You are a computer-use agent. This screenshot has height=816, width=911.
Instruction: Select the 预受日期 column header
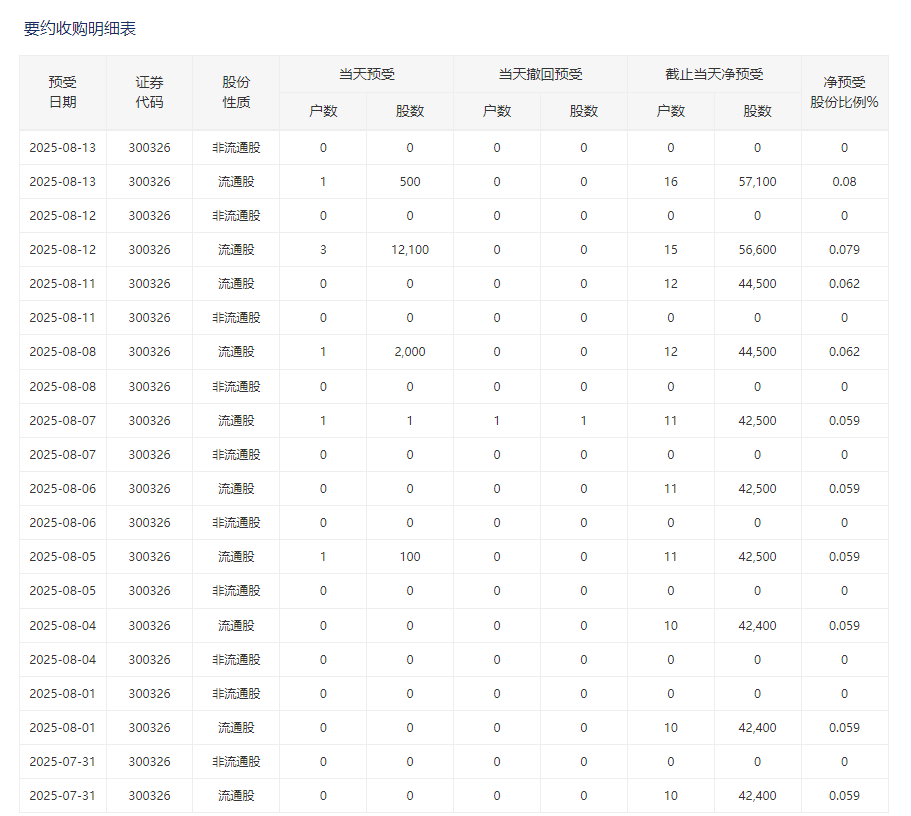tap(63, 92)
